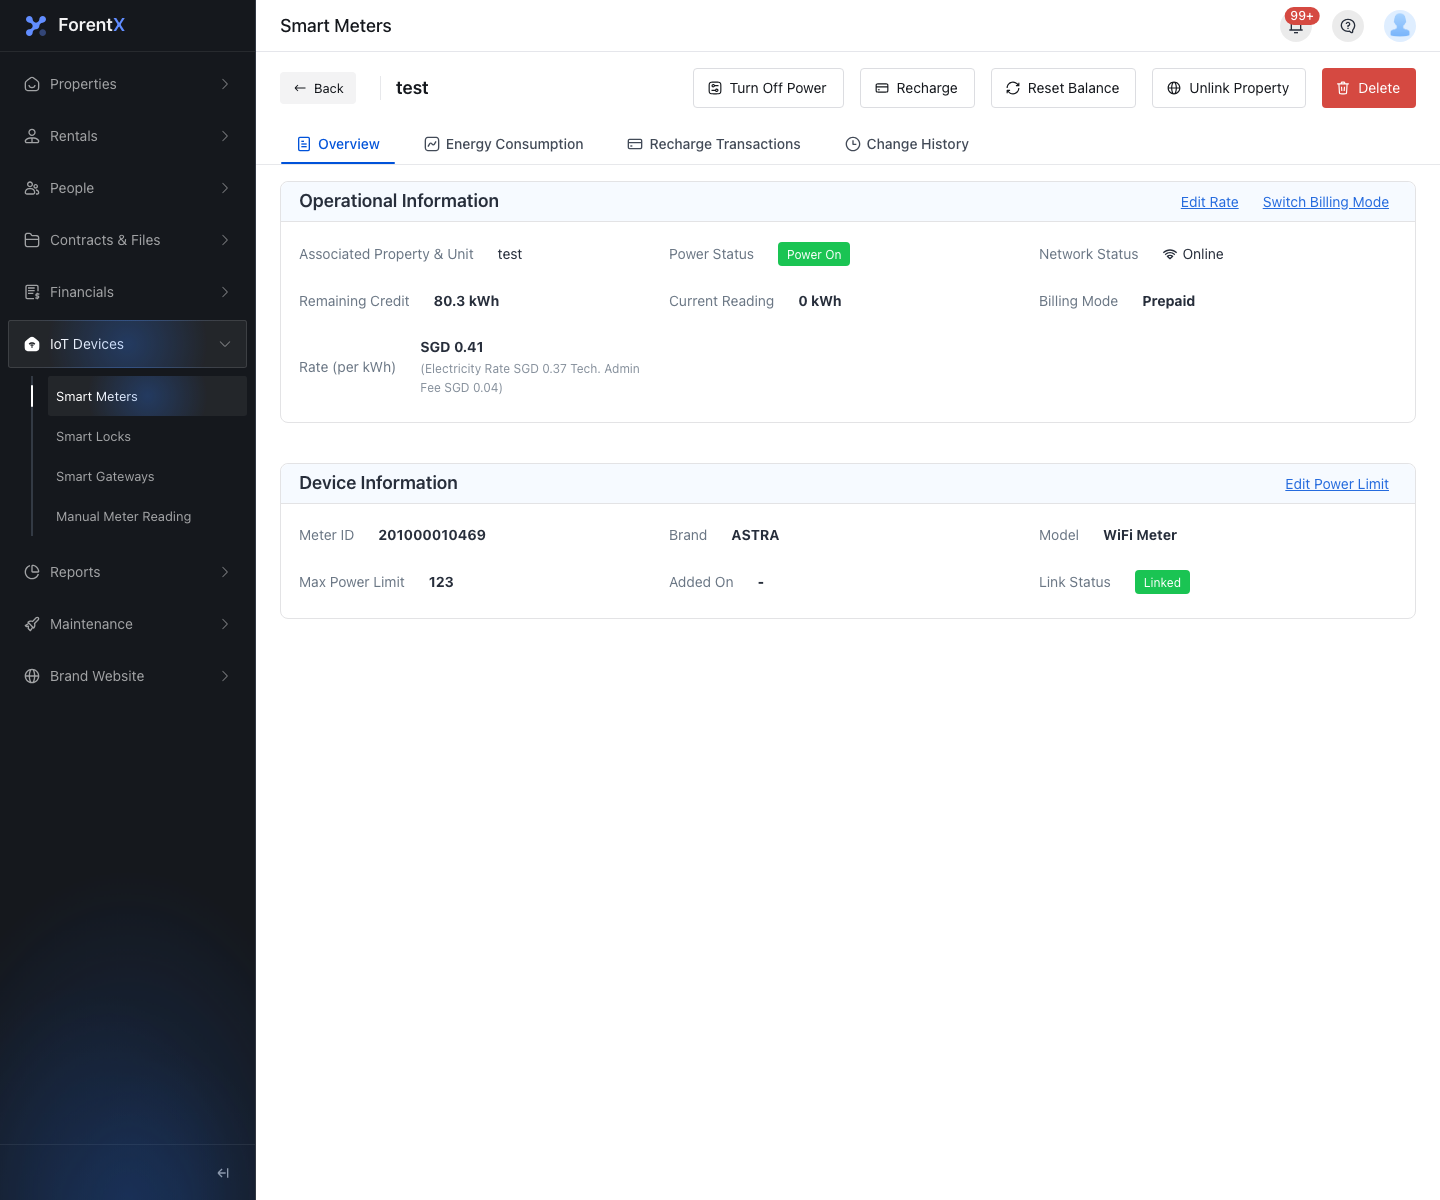Open the help question mark icon
The image size is (1440, 1200).
[x=1348, y=26]
